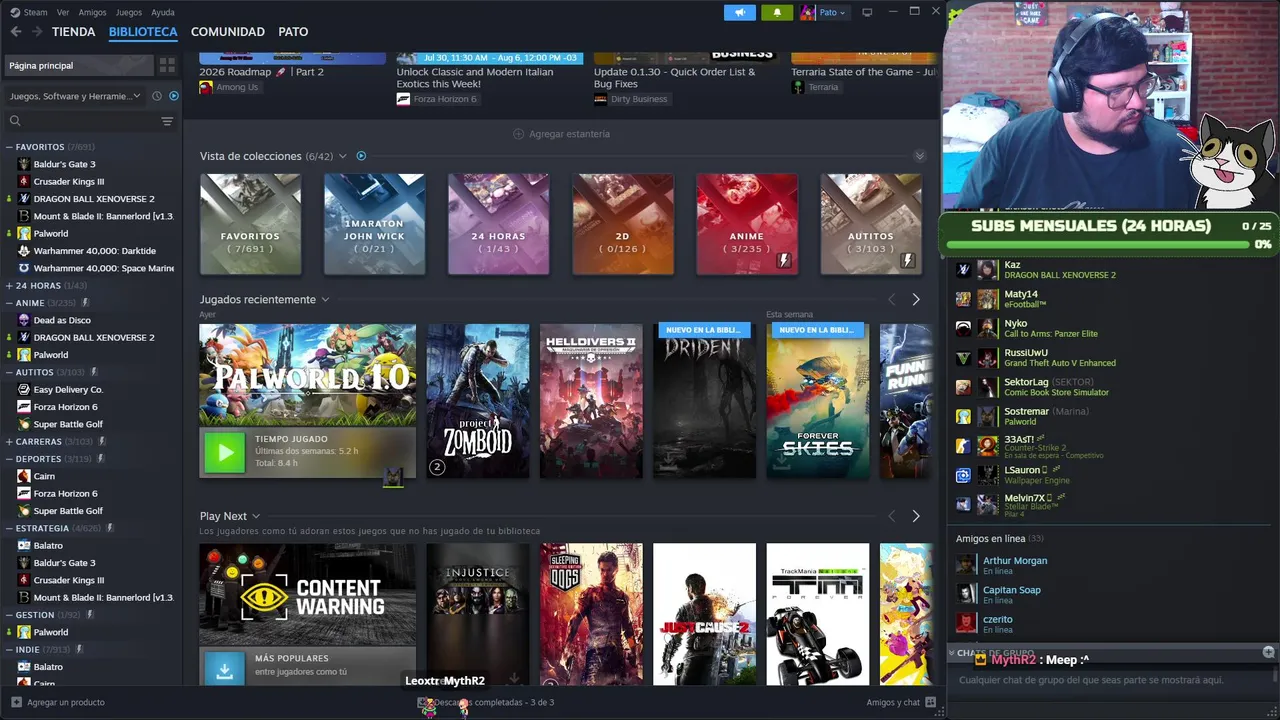The image size is (1280, 720).
Task: Open the FAVORITOS collection tile
Action: tap(250, 224)
